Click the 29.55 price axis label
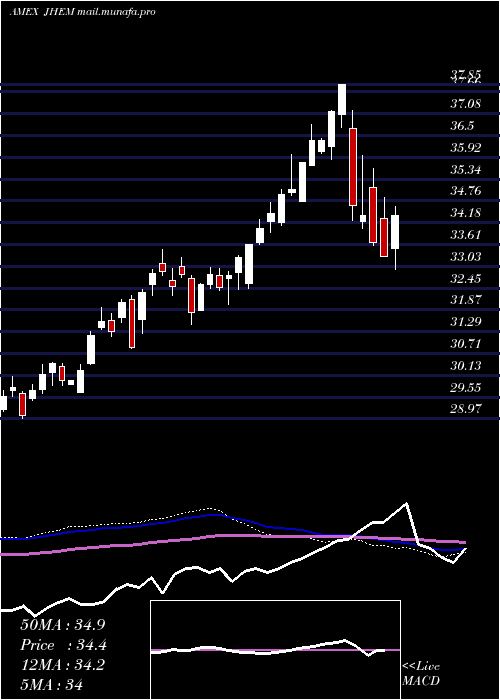500x700 pixels. click(x=466, y=388)
